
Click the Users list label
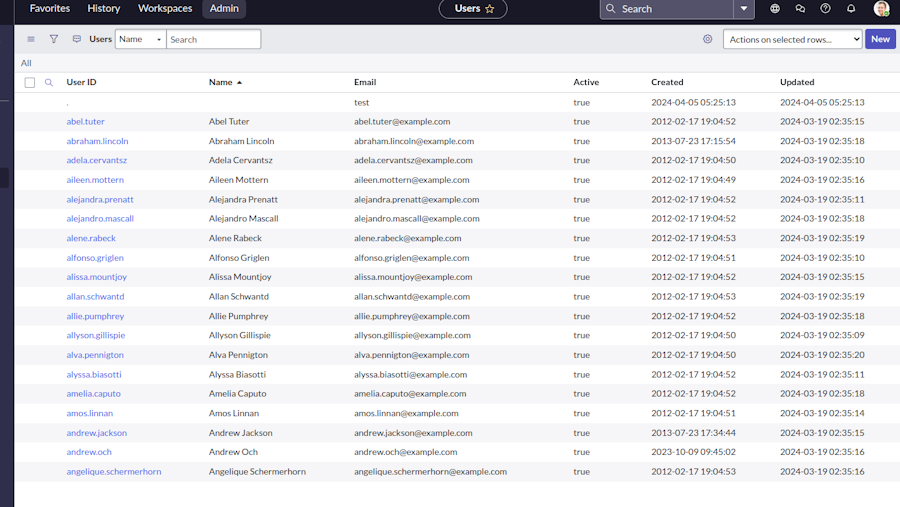(x=100, y=39)
